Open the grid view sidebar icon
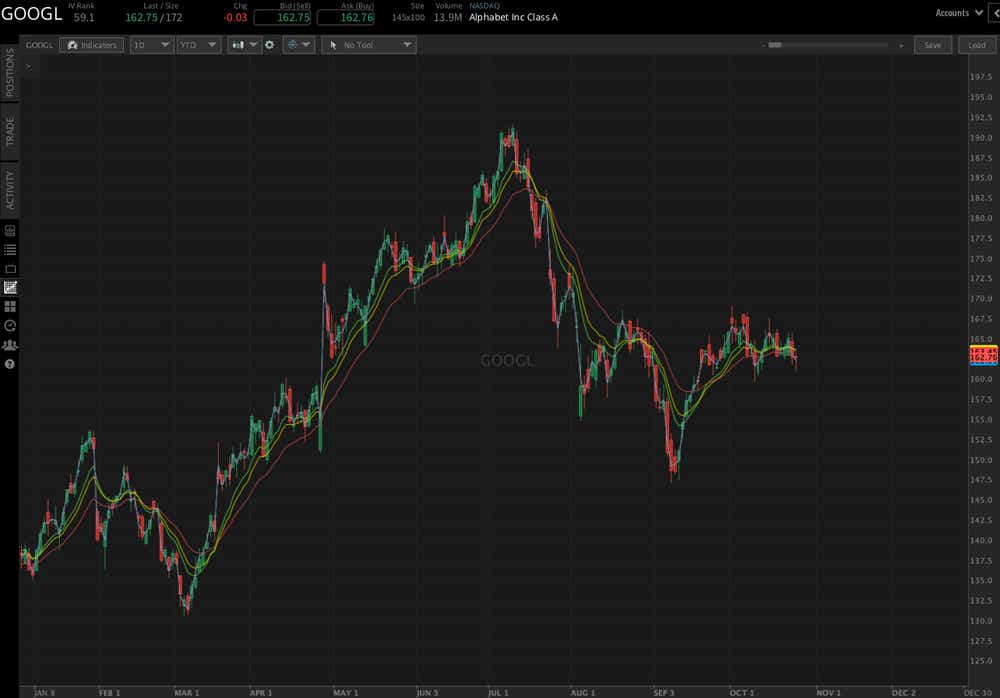This screenshot has width=1000, height=698. coord(10,307)
